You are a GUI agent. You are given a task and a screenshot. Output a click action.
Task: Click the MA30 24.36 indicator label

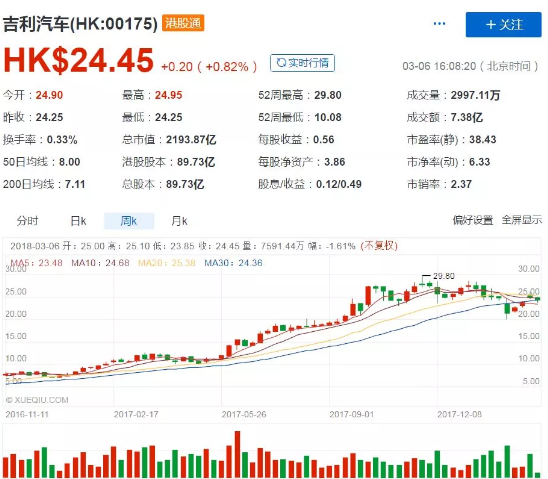tap(233, 263)
